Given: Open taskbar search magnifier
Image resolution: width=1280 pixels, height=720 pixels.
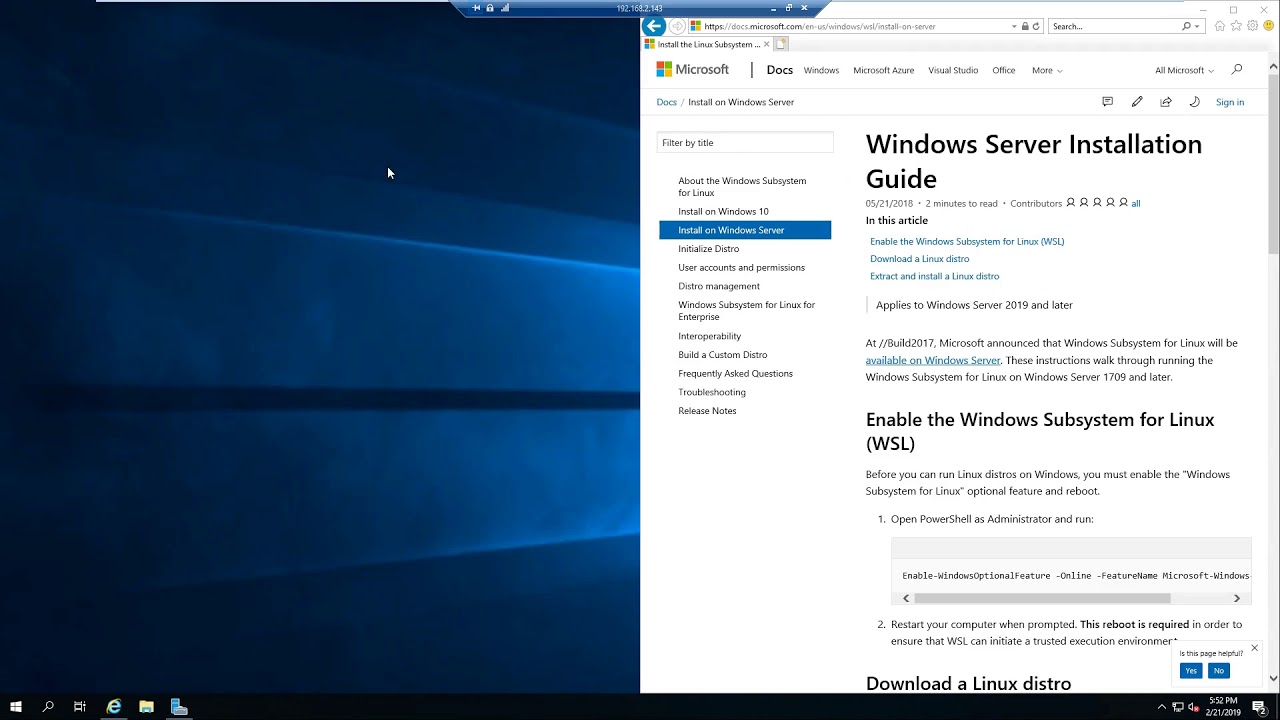Looking at the screenshot, I should point(48,707).
